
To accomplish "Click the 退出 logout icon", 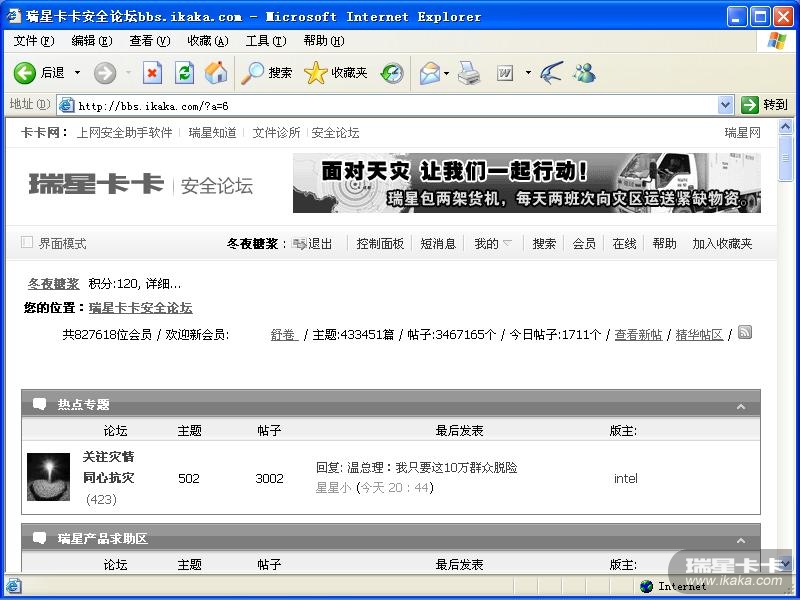I will 299,244.
